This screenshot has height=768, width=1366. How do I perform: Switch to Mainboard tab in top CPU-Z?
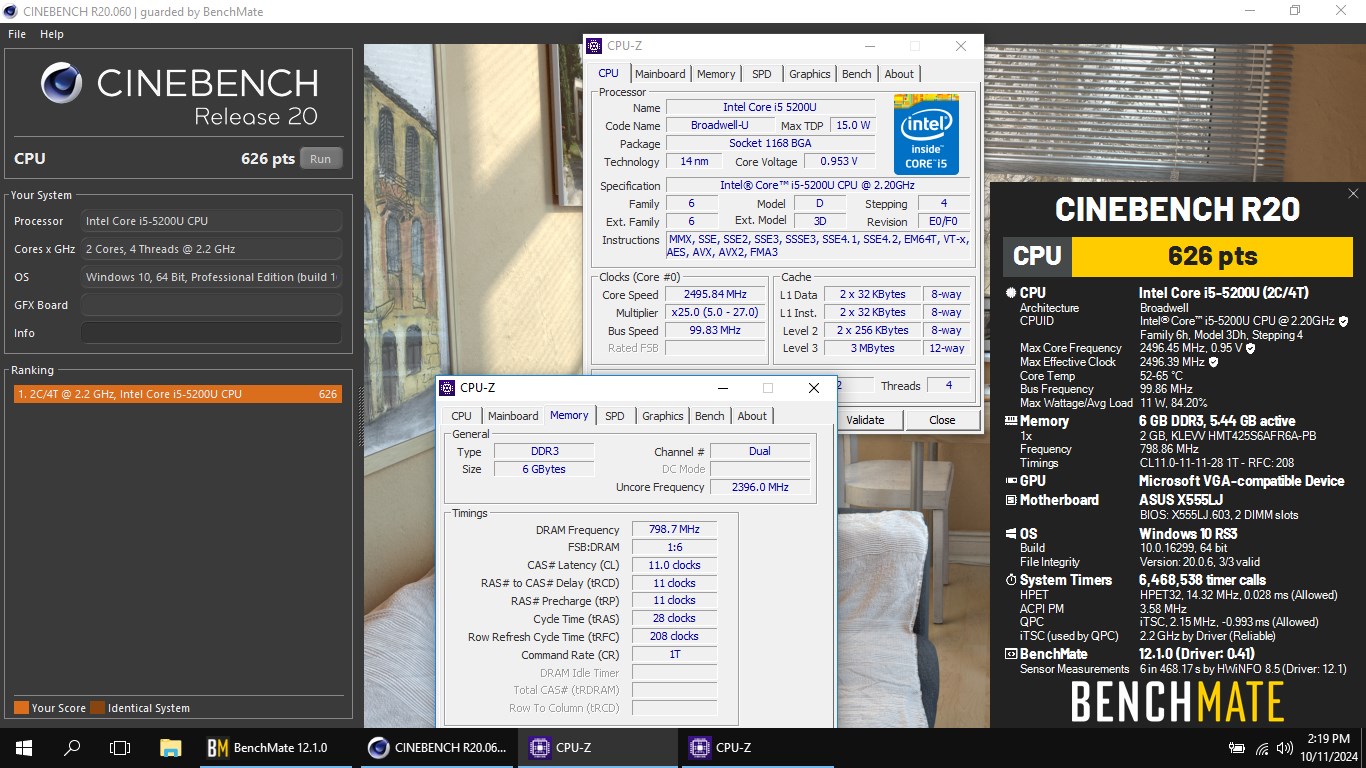660,74
